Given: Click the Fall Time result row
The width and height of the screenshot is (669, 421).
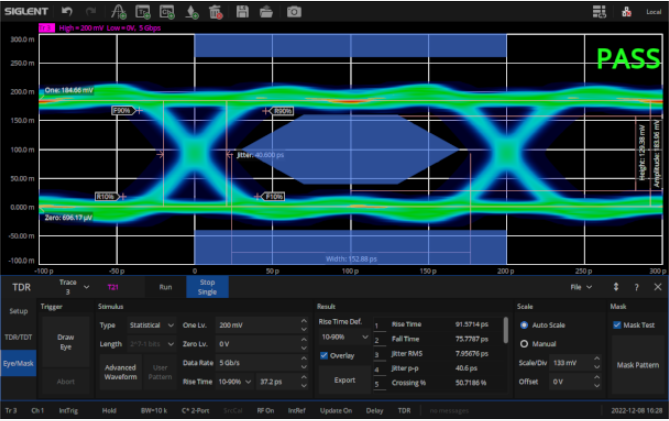Looking at the screenshot, I should 437,339.
